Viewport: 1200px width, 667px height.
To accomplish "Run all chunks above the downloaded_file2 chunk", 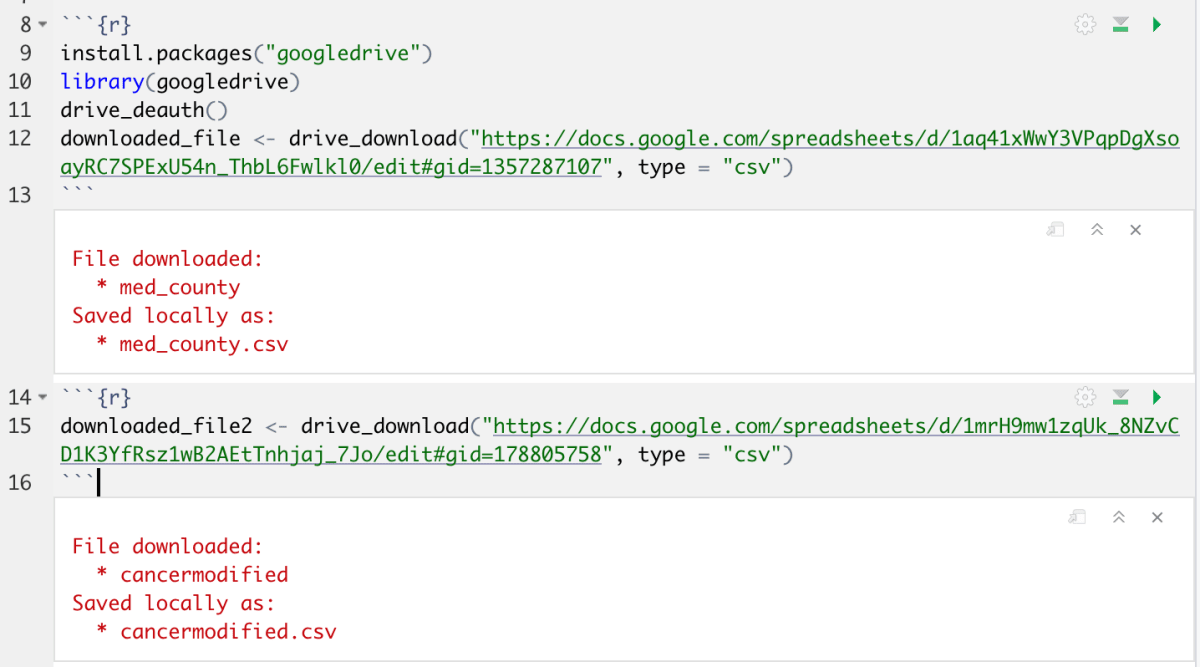I will coord(1121,397).
